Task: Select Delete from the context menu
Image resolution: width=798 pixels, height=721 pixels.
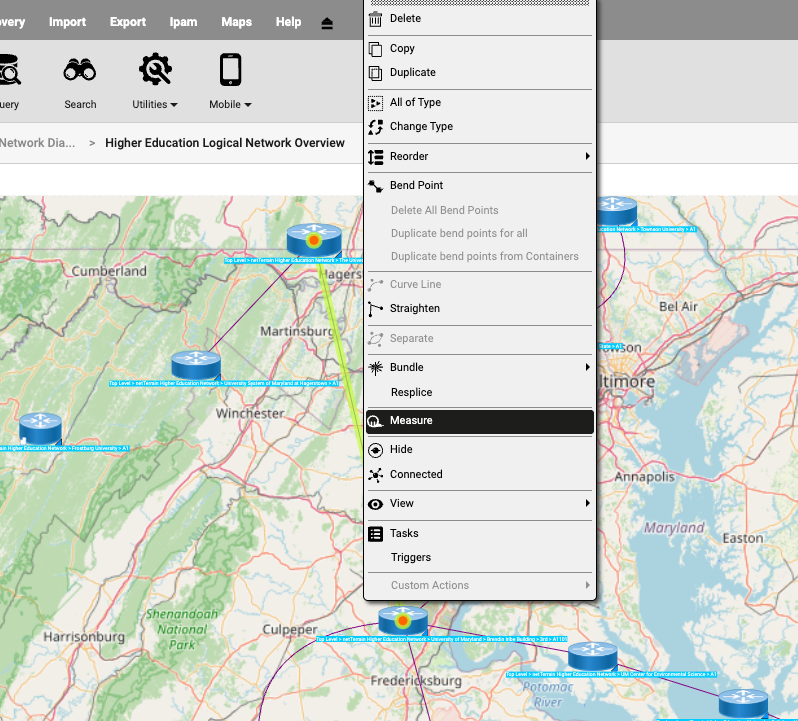Action: [x=405, y=19]
